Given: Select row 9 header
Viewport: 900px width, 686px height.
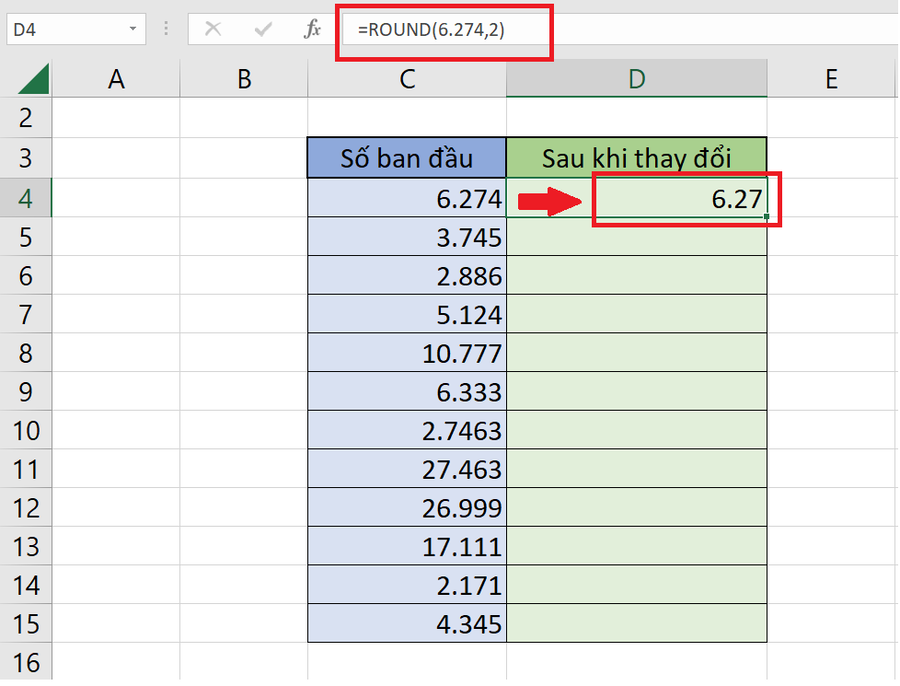Looking at the screenshot, I should [25, 392].
